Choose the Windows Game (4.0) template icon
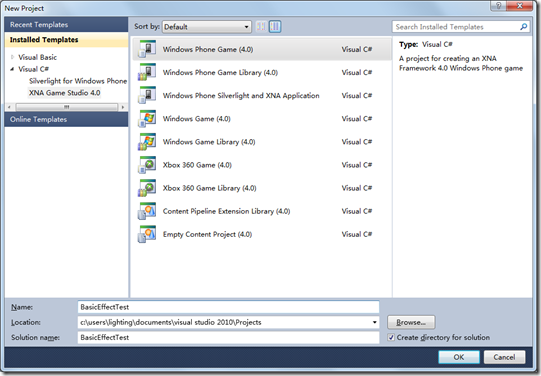Image resolution: width=541 pixels, height=376 pixels. point(147,118)
